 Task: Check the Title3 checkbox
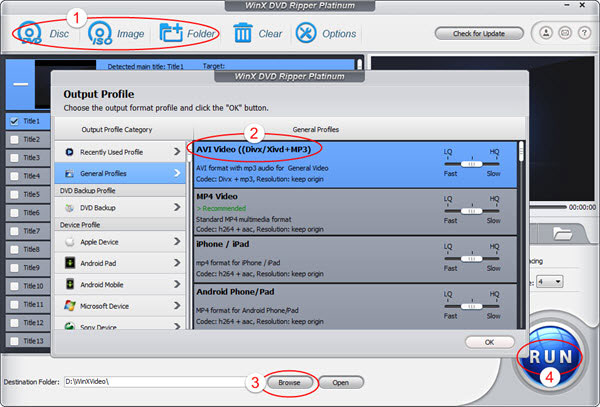pos(15,158)
